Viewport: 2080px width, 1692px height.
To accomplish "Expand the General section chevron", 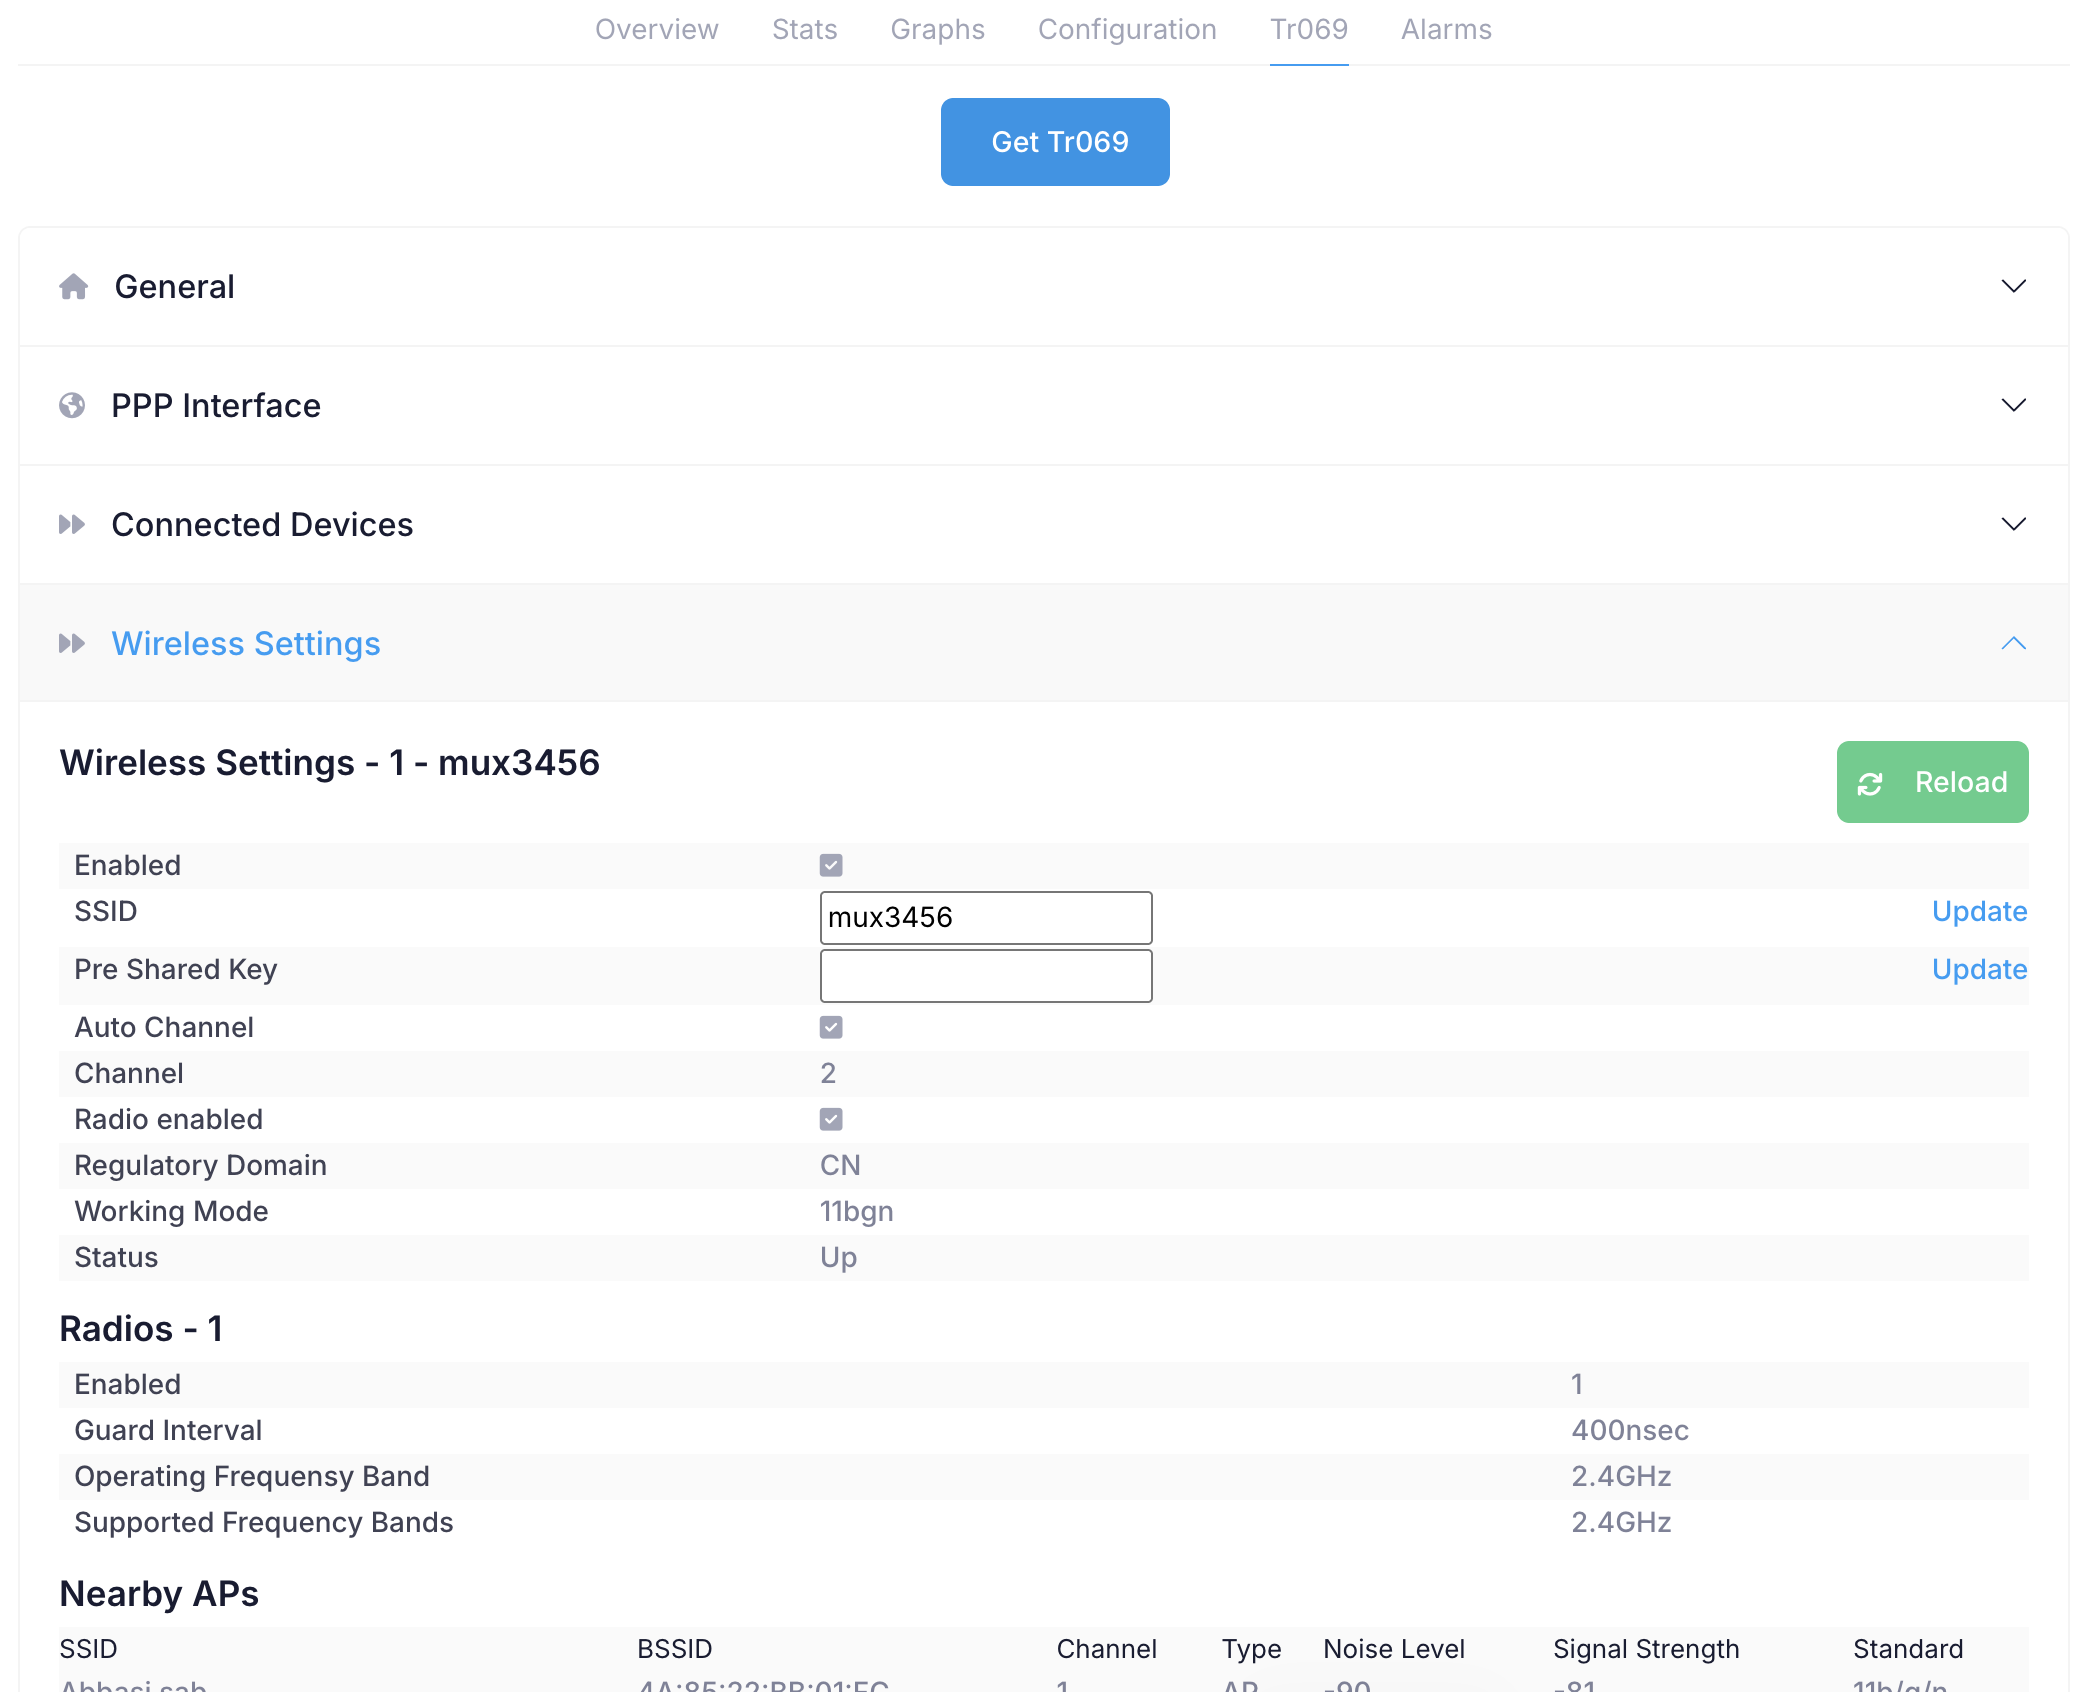I will [x=2013, y=286].
